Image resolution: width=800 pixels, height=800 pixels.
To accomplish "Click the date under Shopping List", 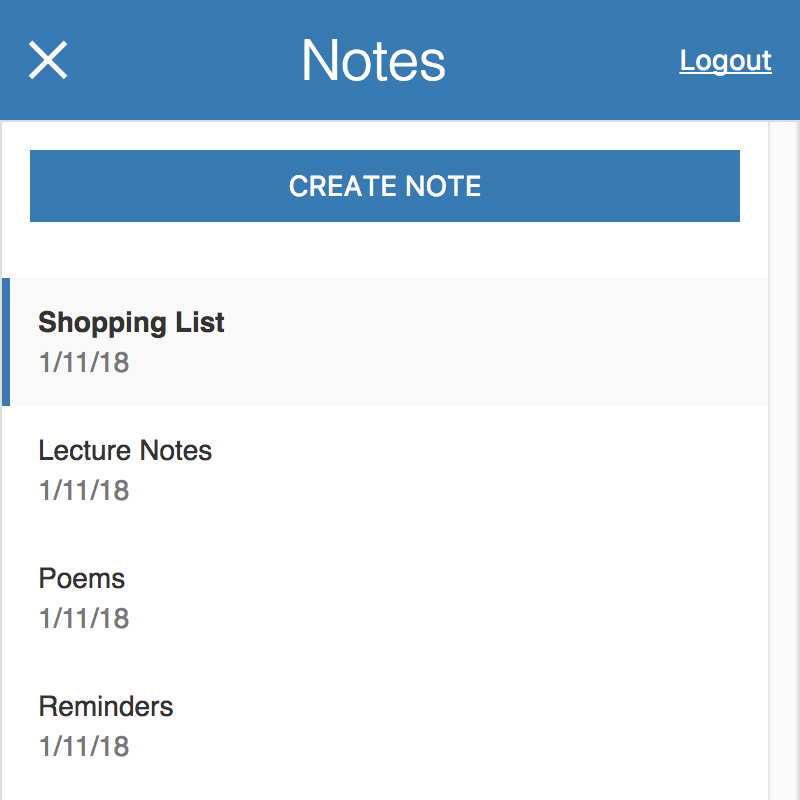I will 84,363.
